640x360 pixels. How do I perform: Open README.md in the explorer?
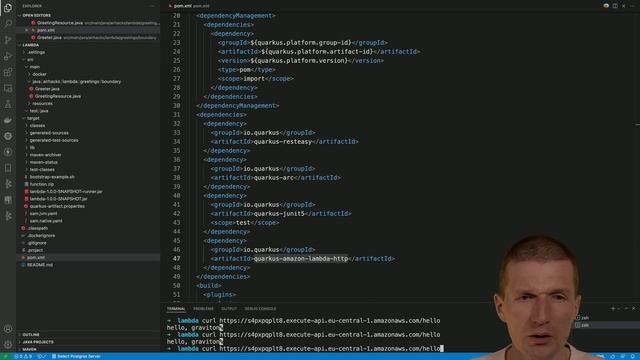(40, 265)
